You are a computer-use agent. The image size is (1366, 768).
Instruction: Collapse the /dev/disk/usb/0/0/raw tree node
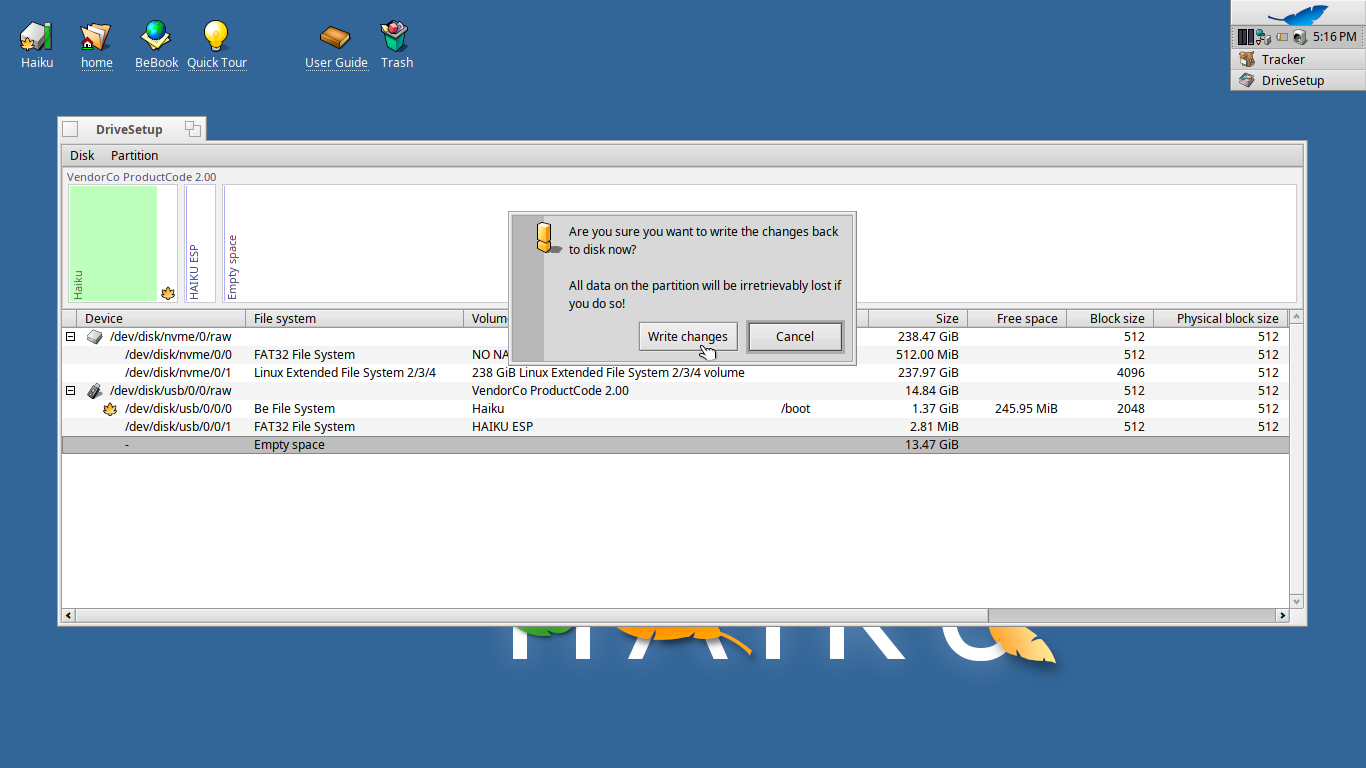tap(71, 391)
